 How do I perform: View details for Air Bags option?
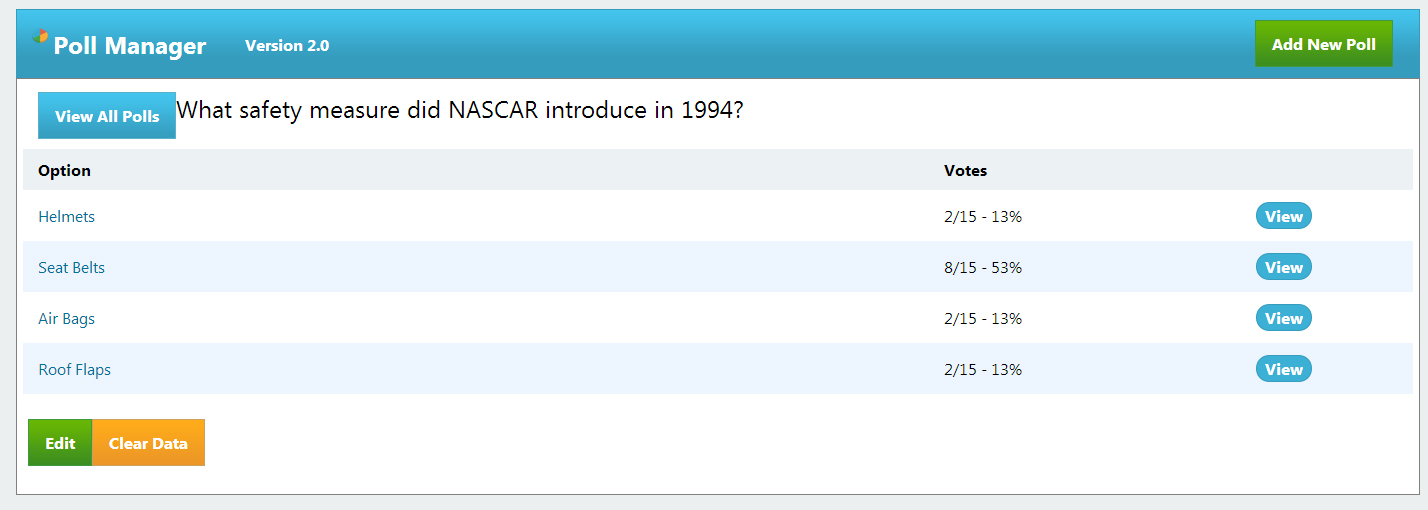1283,318
